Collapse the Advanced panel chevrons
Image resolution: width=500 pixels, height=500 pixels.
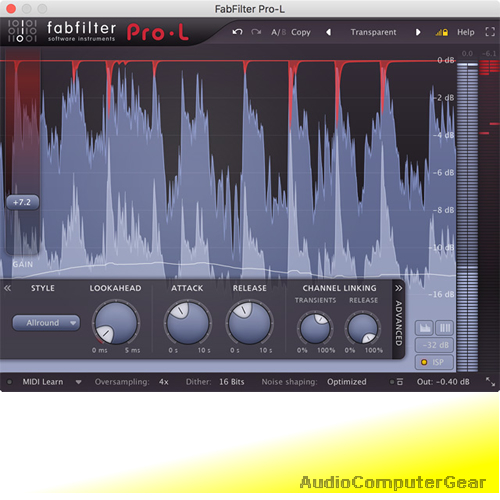[398, 288]
